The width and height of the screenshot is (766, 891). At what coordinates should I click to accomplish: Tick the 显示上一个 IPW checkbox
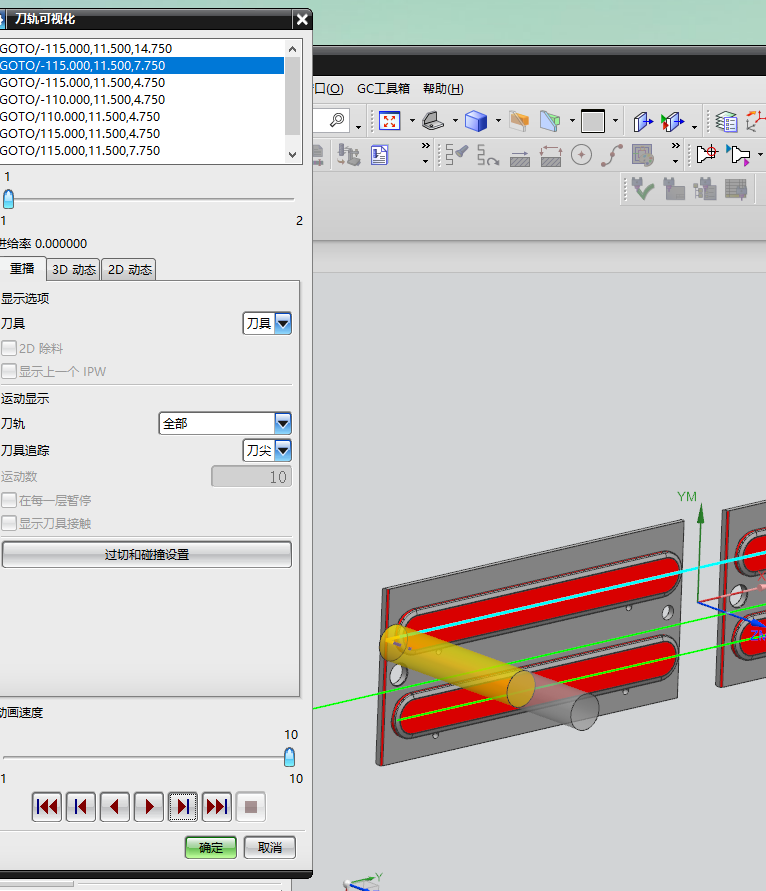click(9, 371)
